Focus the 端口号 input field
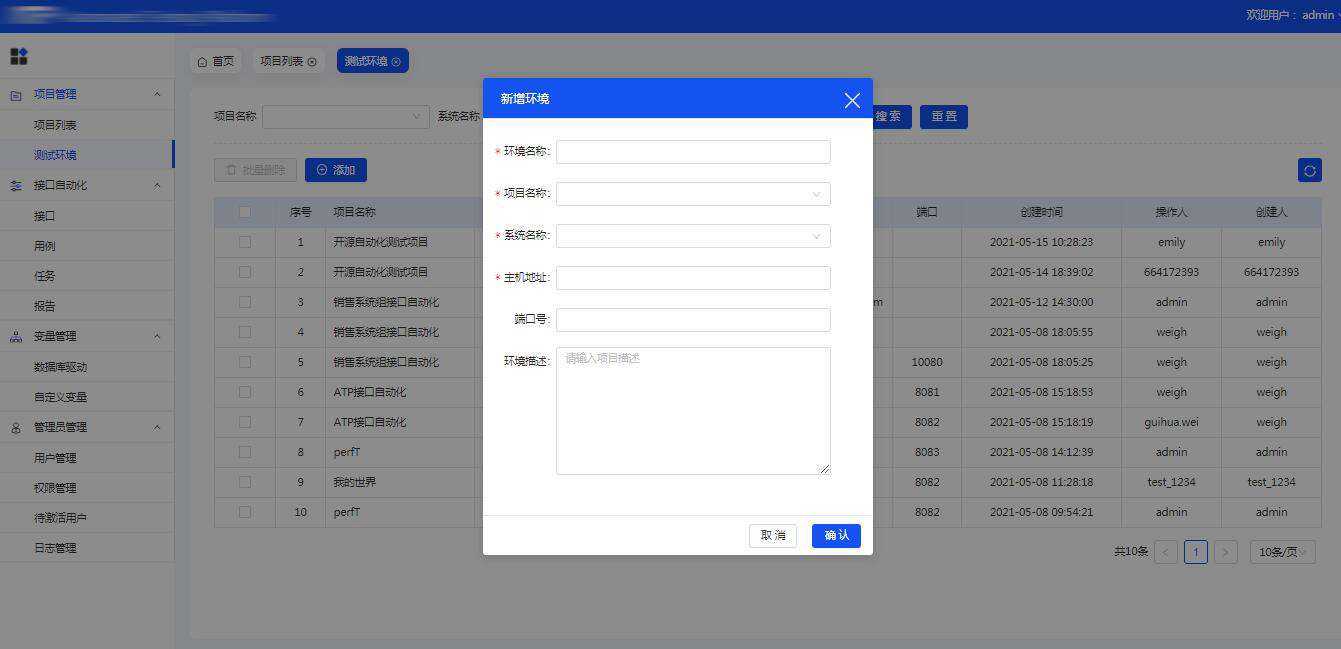The height and width of the screenshot is (649, 1341). (693, 320)
